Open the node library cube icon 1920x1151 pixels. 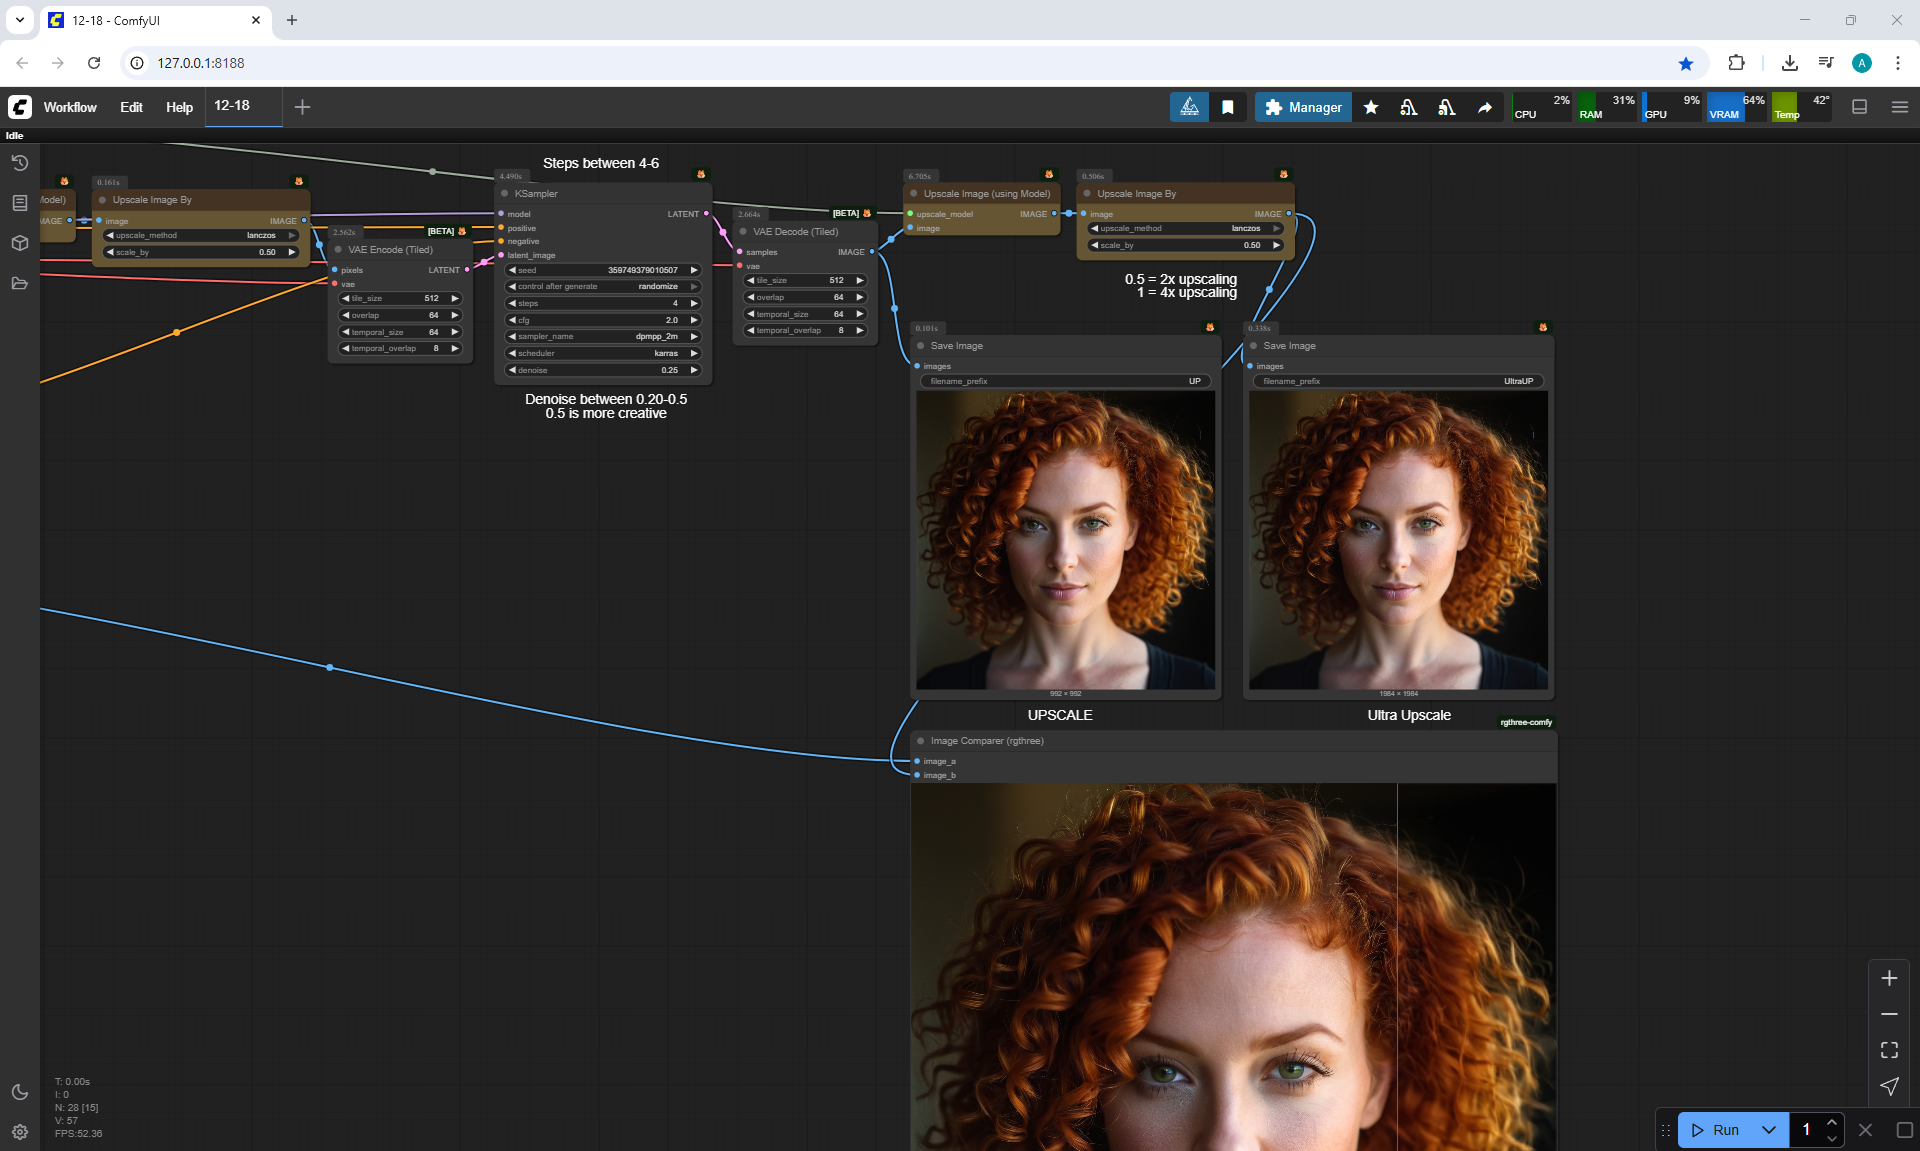click(19, 243)
